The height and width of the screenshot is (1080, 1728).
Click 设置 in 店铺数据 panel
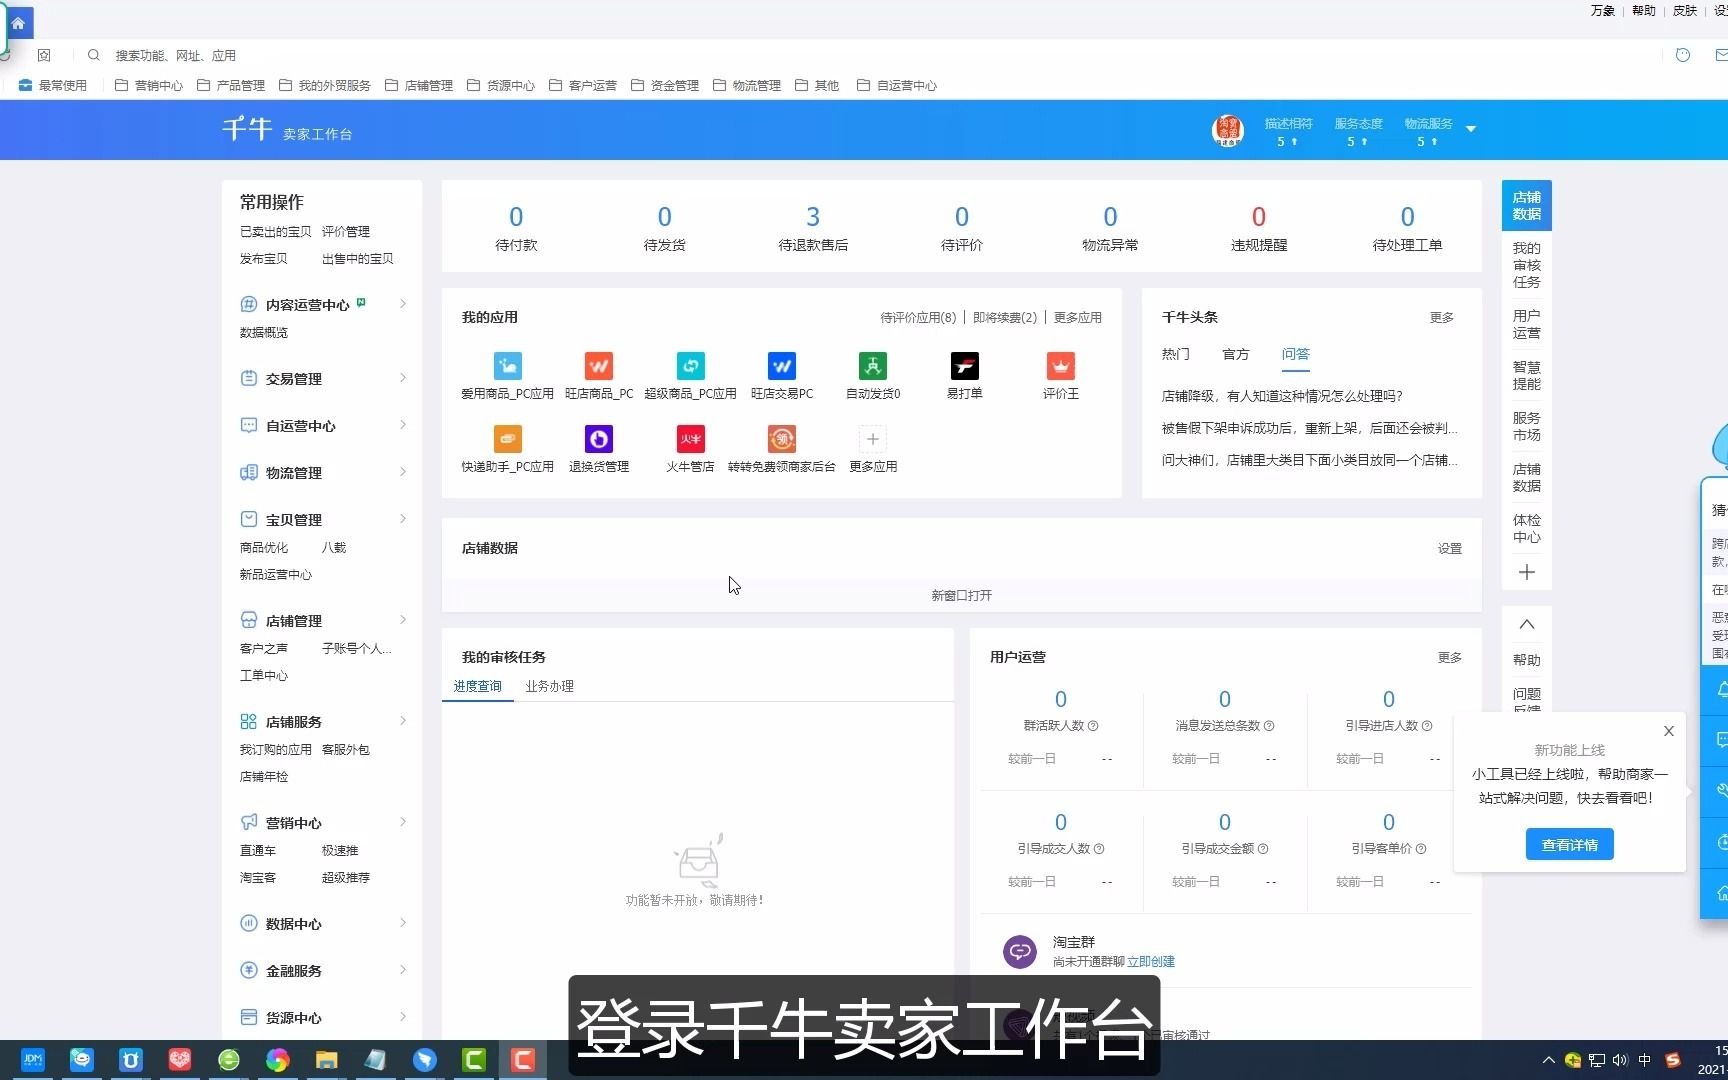click(1450, 549)
